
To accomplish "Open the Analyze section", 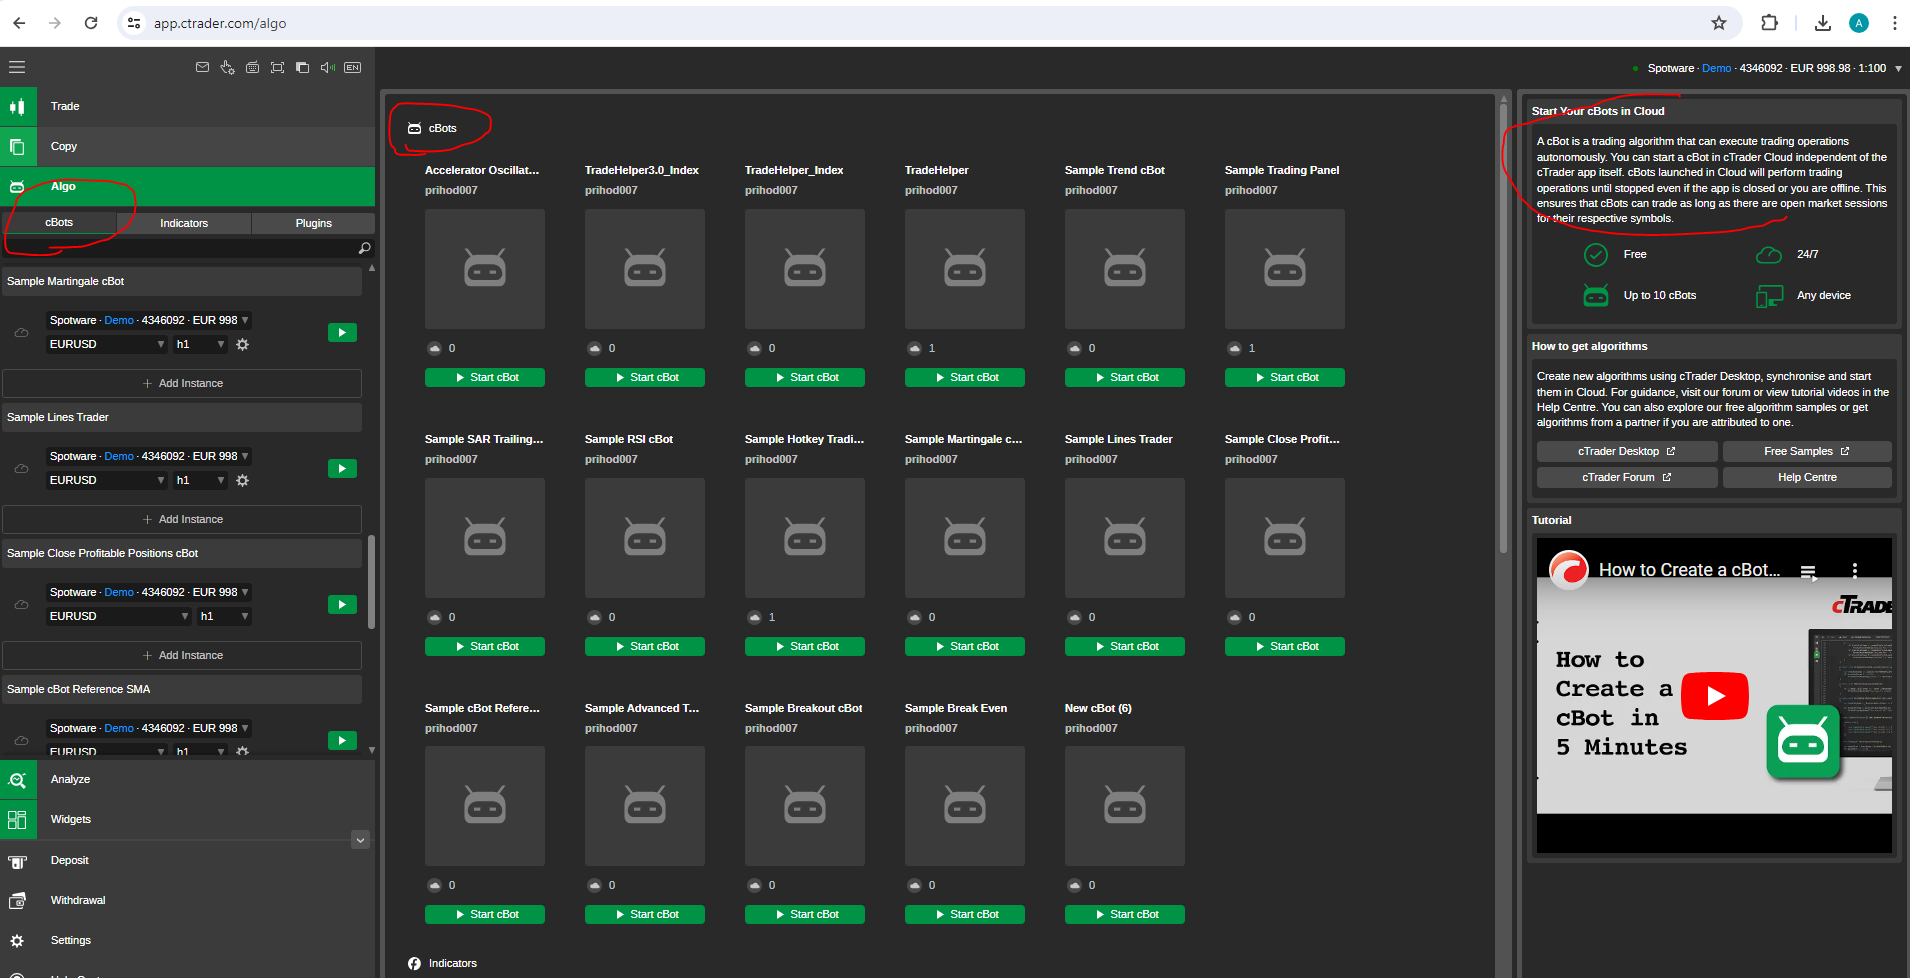I will [x=188, y=779].
